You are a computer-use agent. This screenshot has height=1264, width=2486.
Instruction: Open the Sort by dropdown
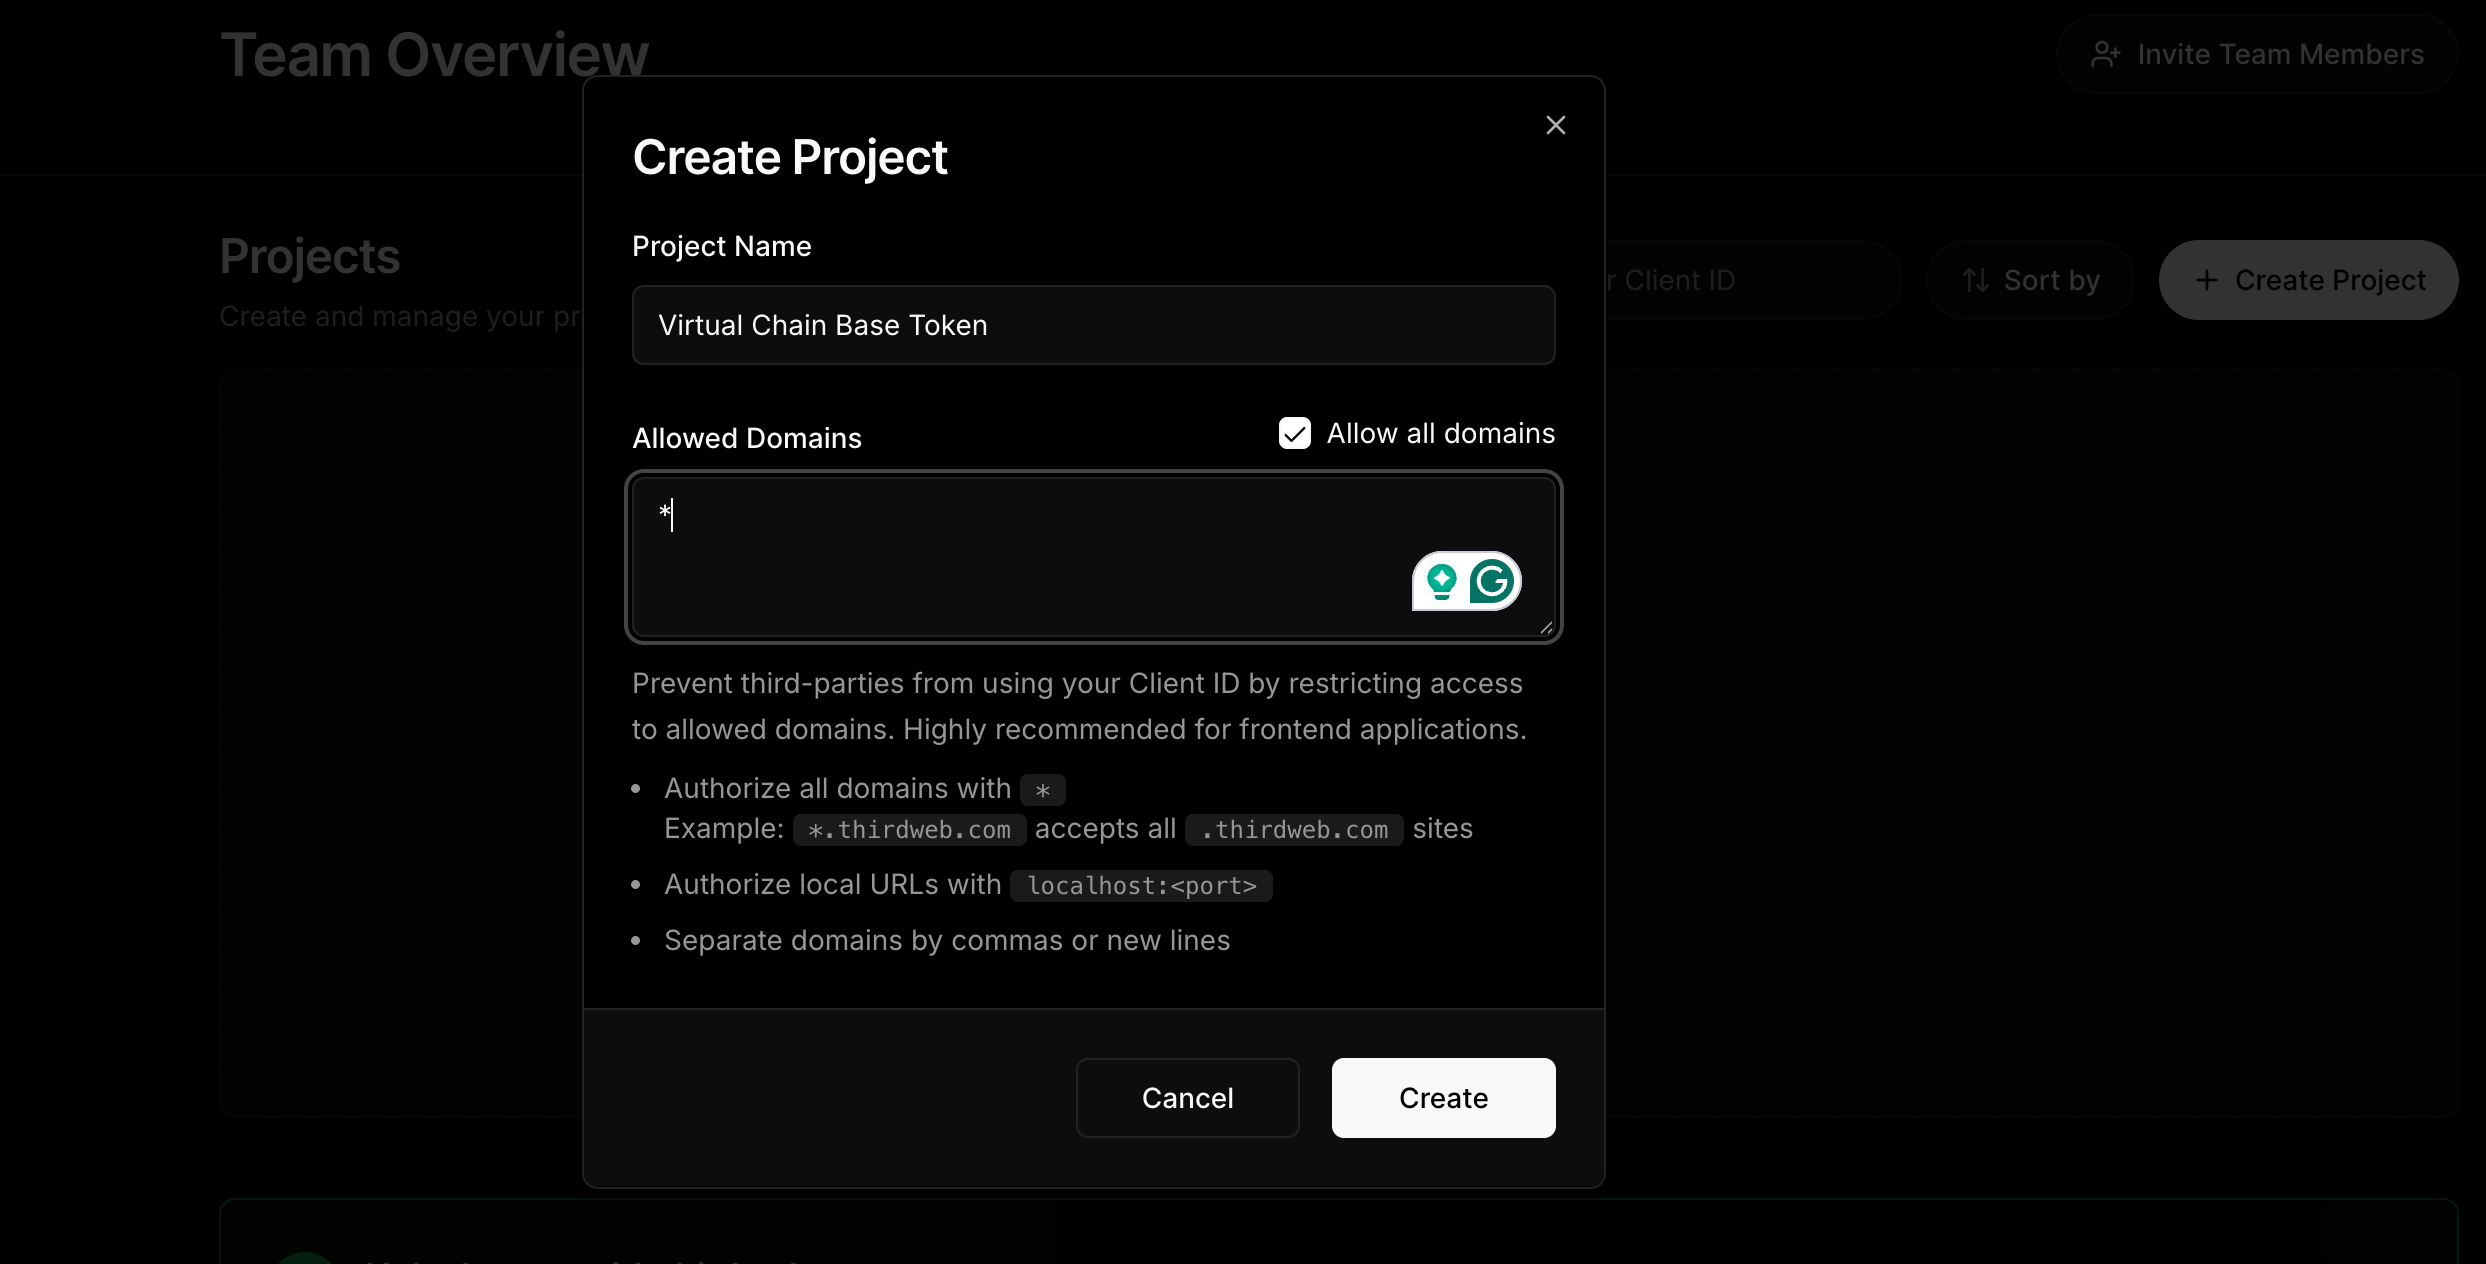tap(2030, 280)
